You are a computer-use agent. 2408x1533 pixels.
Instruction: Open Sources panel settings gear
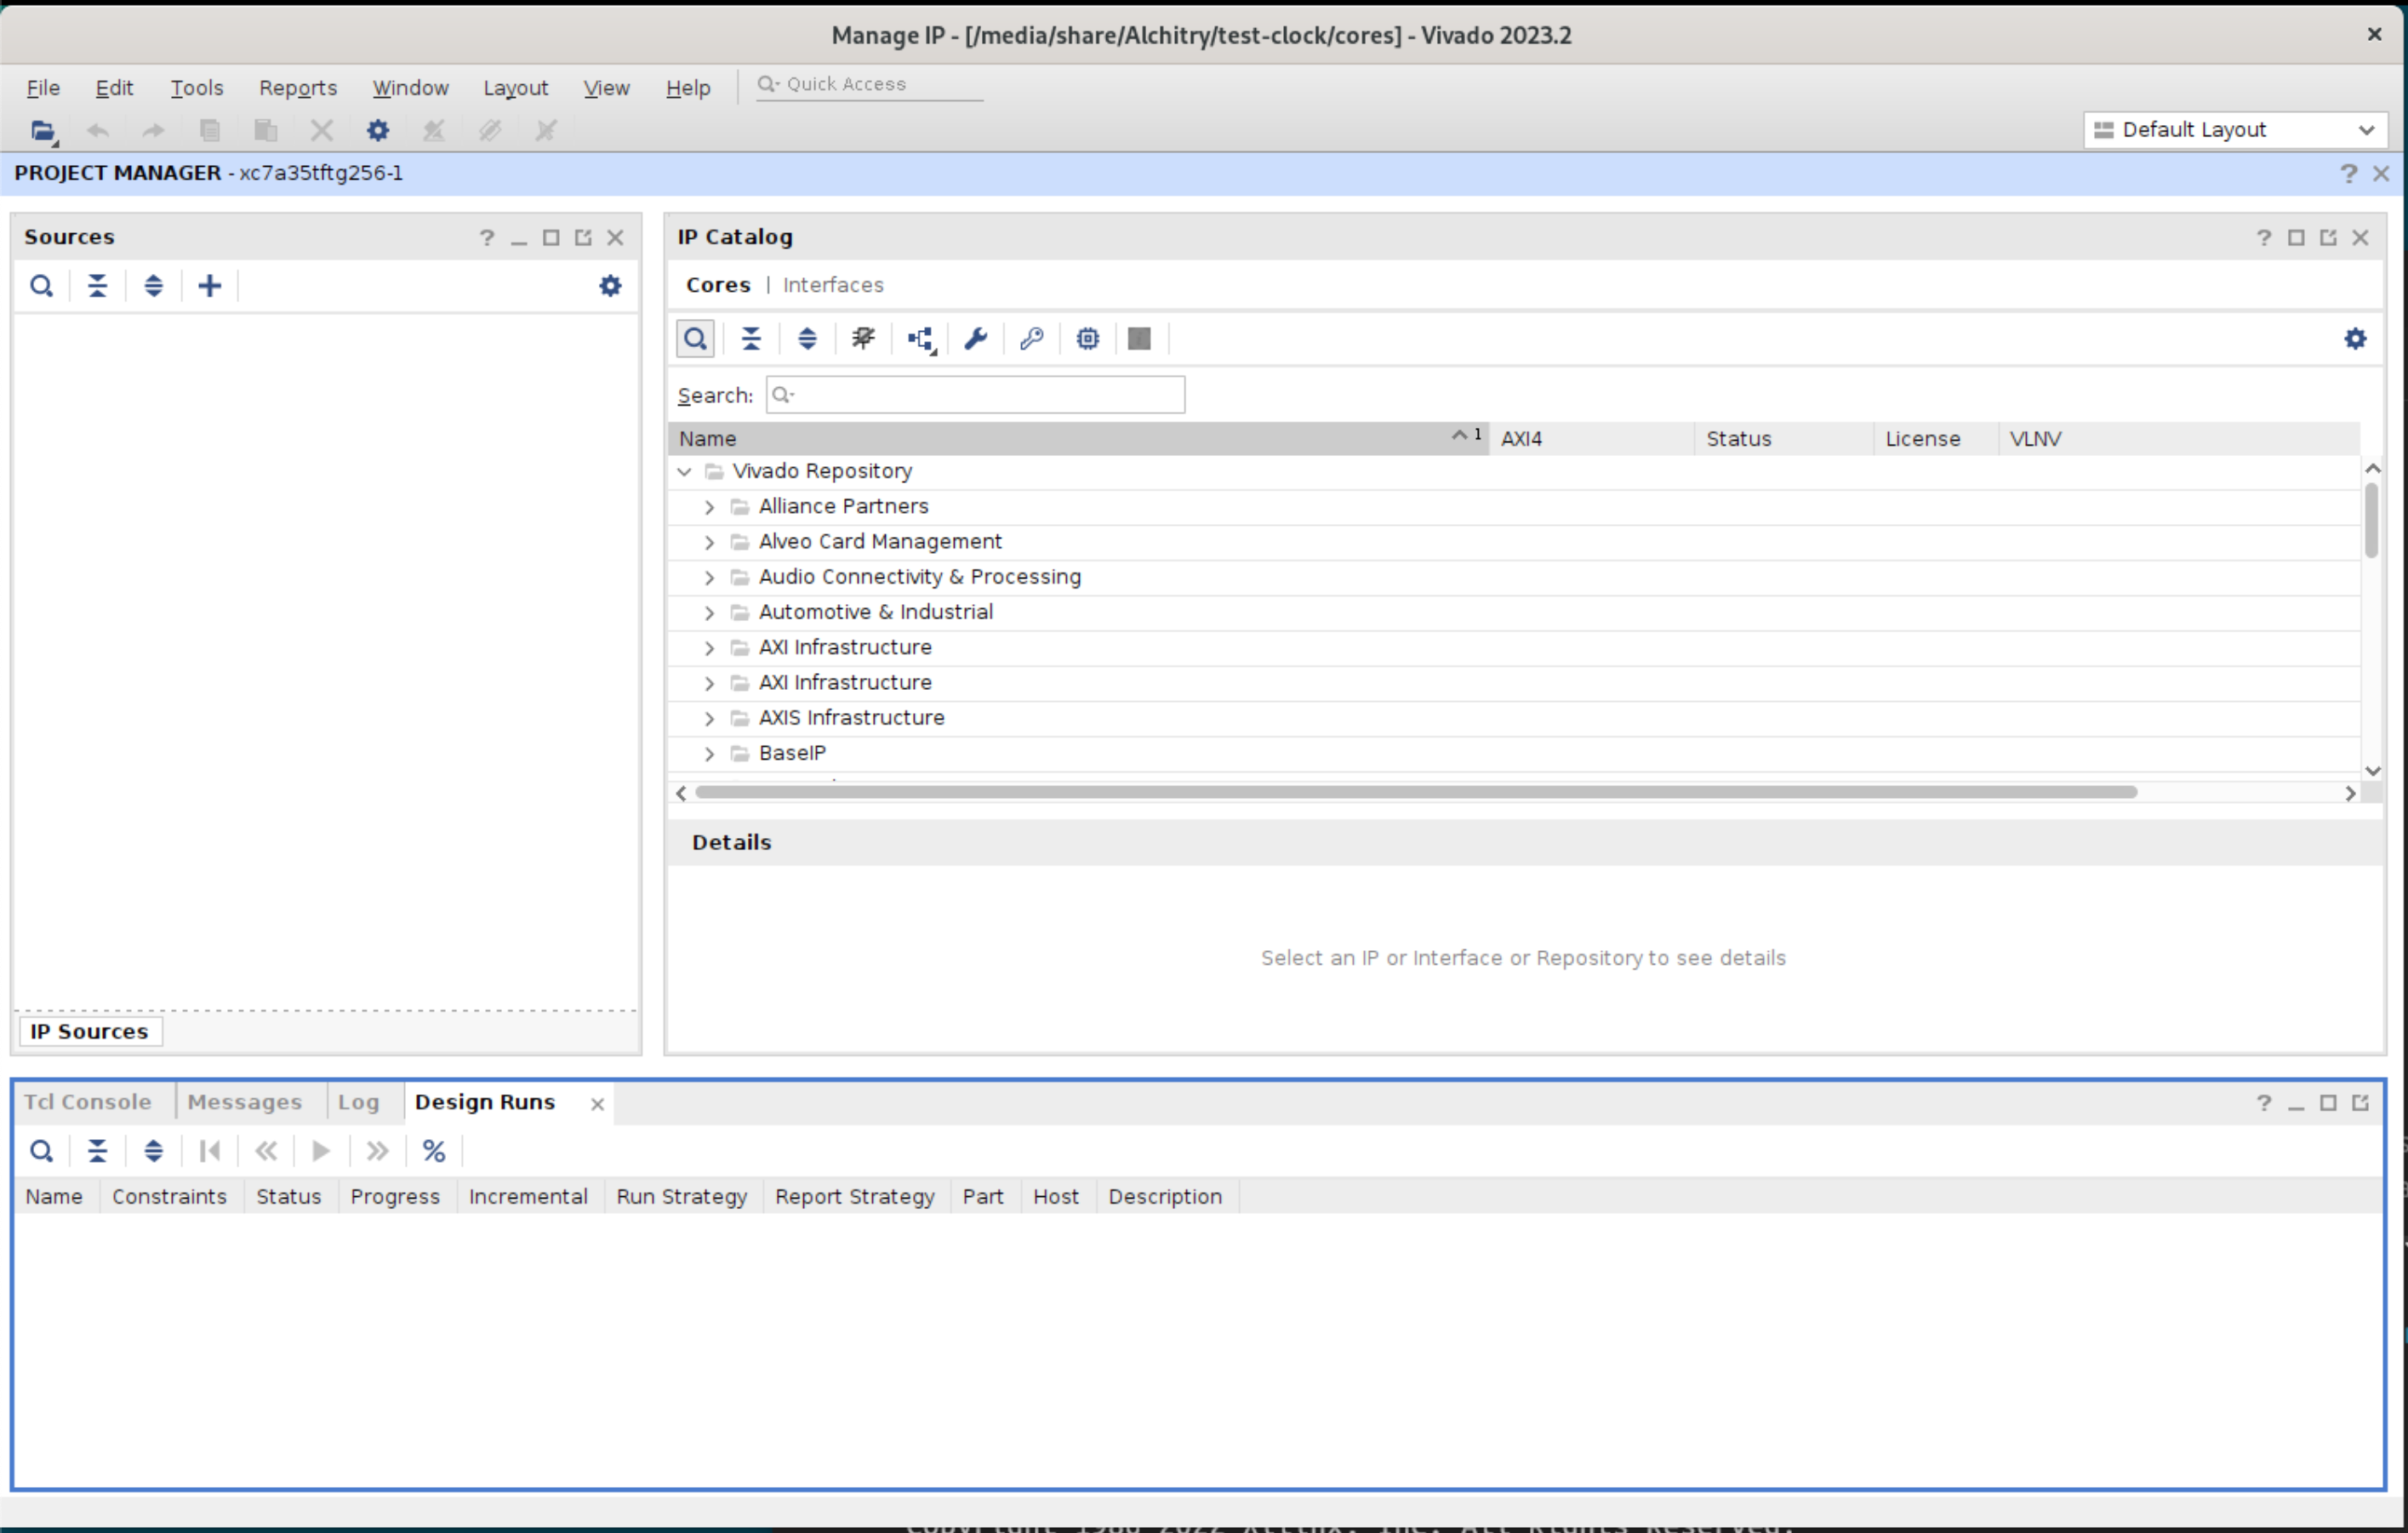610,286
